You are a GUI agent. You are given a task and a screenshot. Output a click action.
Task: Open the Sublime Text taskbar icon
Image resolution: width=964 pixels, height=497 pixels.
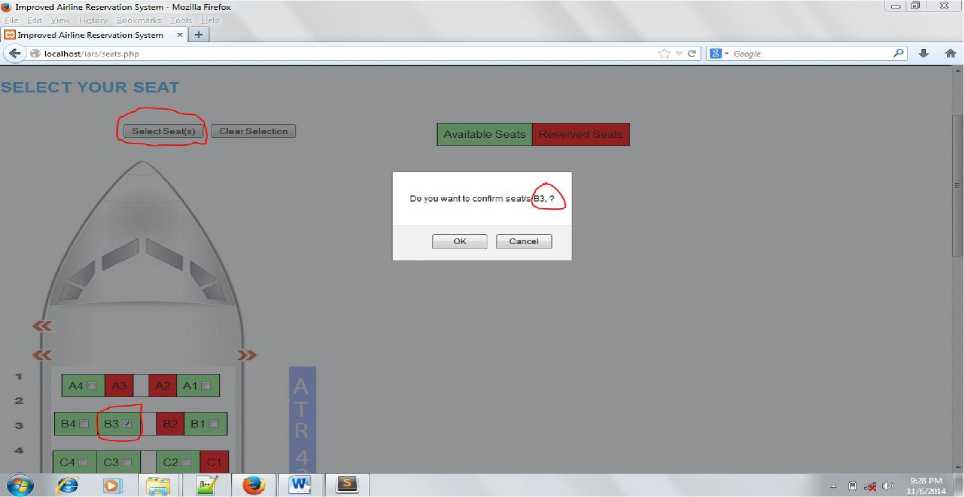(347, 485)
